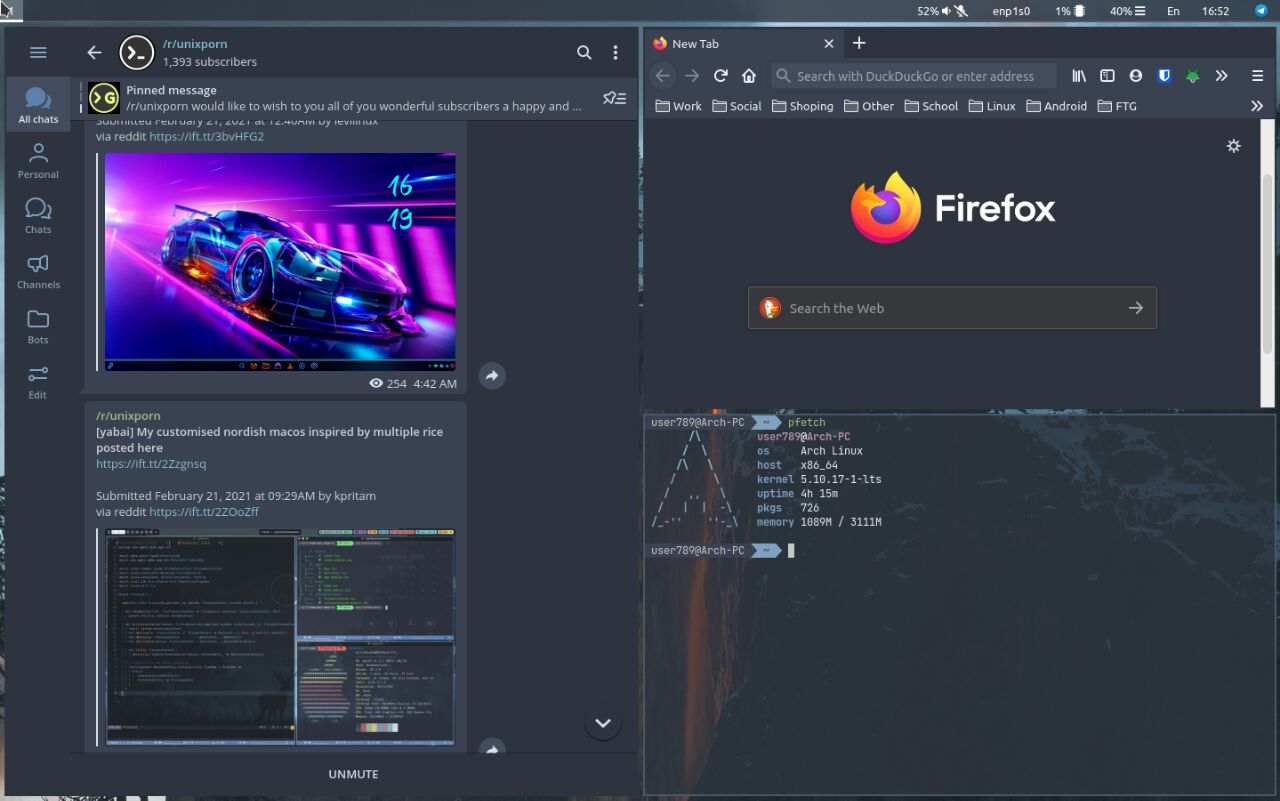
Task: Open the neon car screenshot image
Action: pyautogui.click(x=280, y=262)
